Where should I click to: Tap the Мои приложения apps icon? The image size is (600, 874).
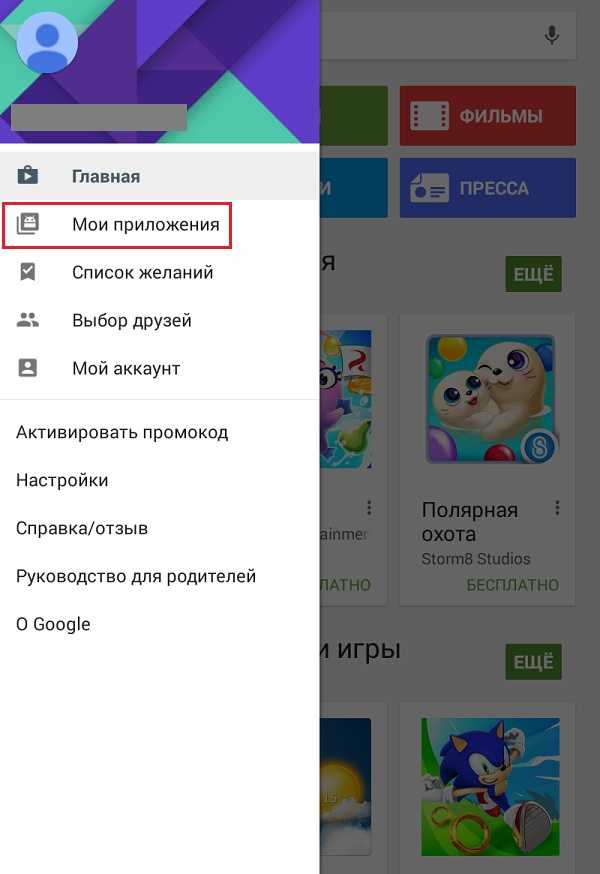click(28, 224)
